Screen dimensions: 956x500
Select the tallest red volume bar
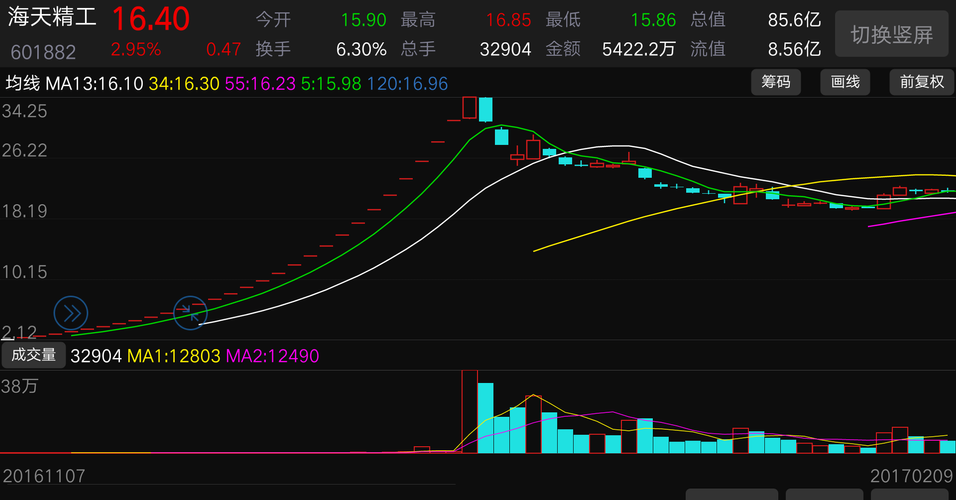[x=469, y=412]
